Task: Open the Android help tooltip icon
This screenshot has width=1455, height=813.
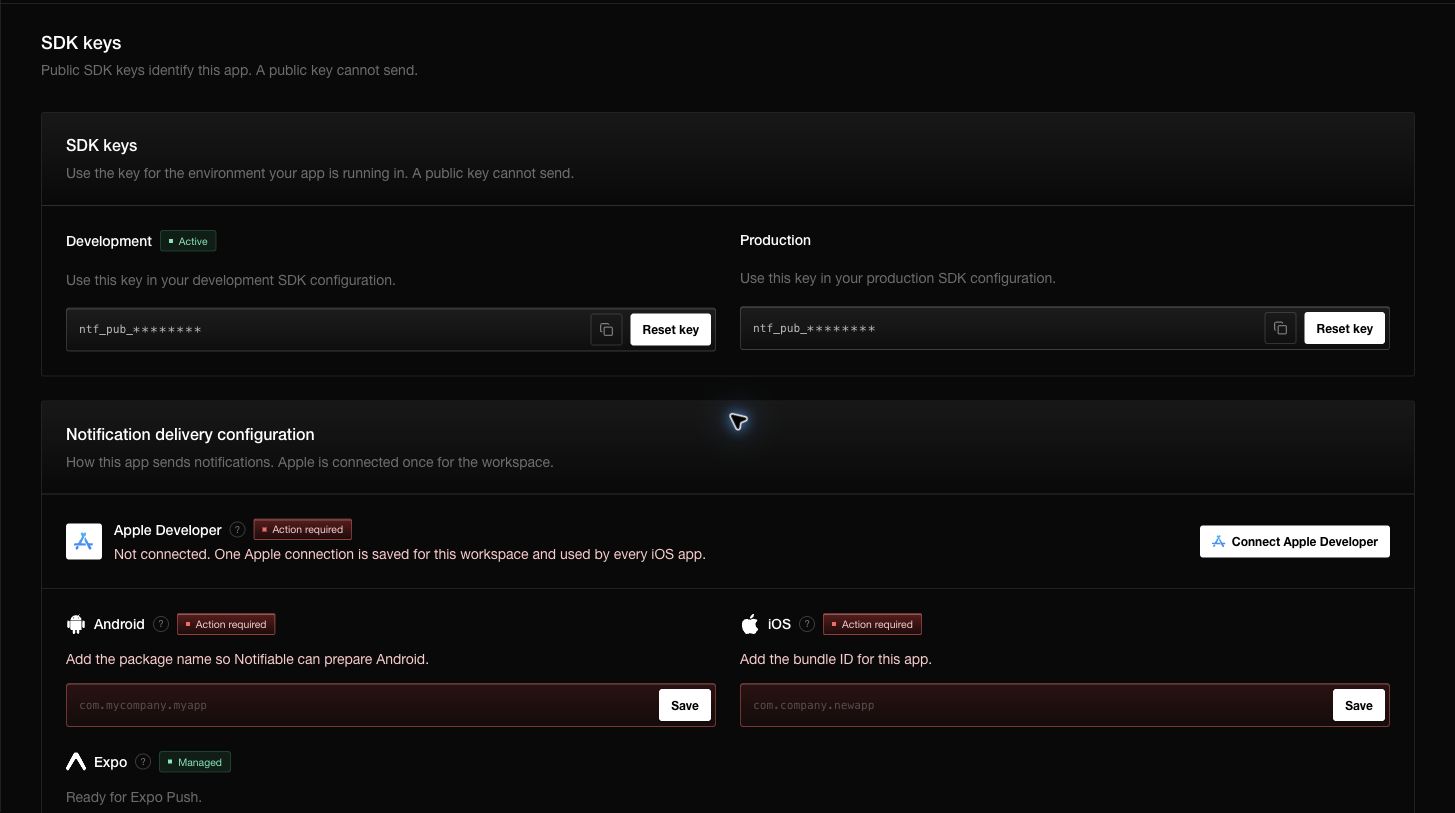Action: pyautogui.click(x=161, y=624)
